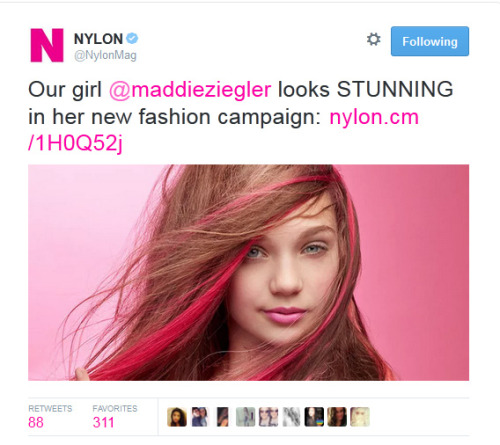The width and height of the screenshot is (500, 445).
Task: View the 88 retweets list
Action: pyautogui.click(x=50, y=417)
